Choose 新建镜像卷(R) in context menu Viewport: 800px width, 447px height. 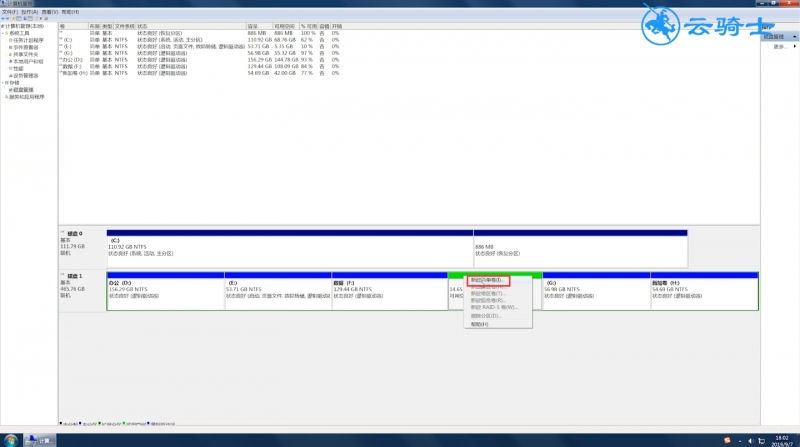pos(488,301)
